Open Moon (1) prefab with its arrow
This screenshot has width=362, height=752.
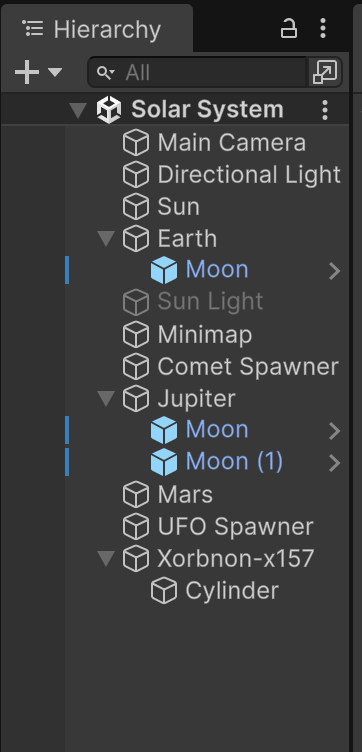point(335,463)
